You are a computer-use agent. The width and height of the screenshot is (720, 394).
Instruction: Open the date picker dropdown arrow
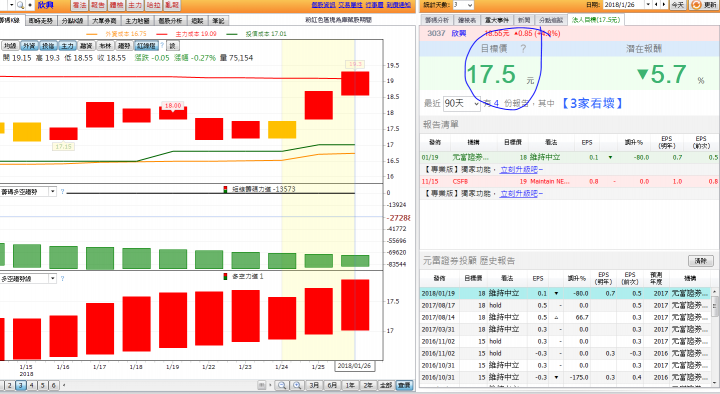coord(648,5)
